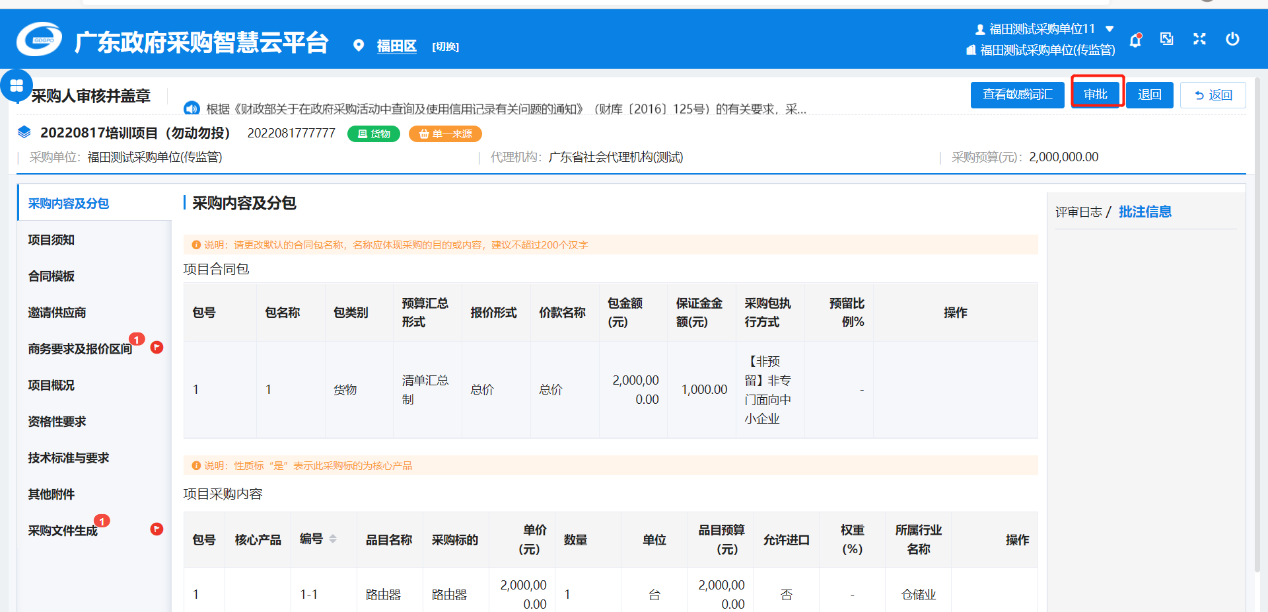Click the 采购人审核并盖章 page title
Image resolution: width=1268 pixels, height=612 pixels.
tap(91, 96)
